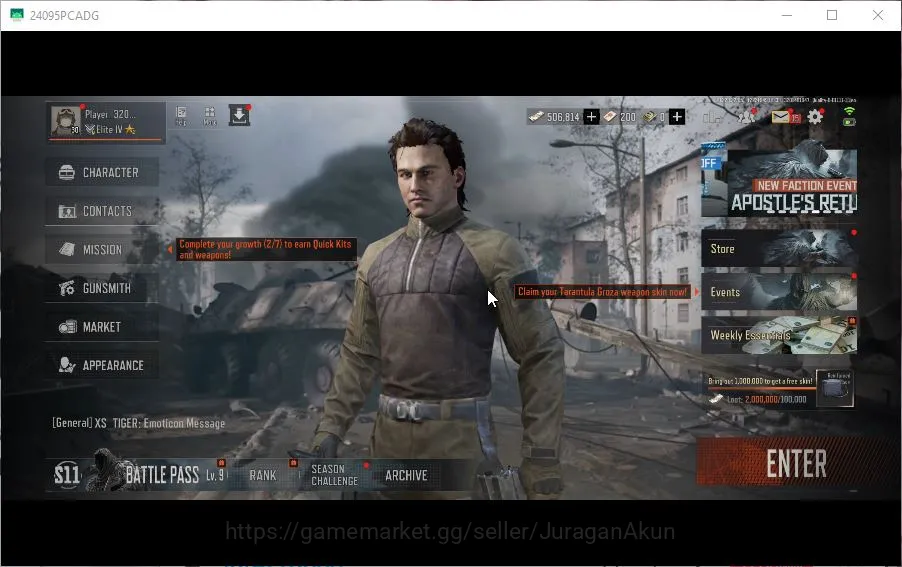The width and height of the screenshot is (902, 567).
Task: Open the friends/team icon
Action: pyautogui.click(x=747, y=117)
